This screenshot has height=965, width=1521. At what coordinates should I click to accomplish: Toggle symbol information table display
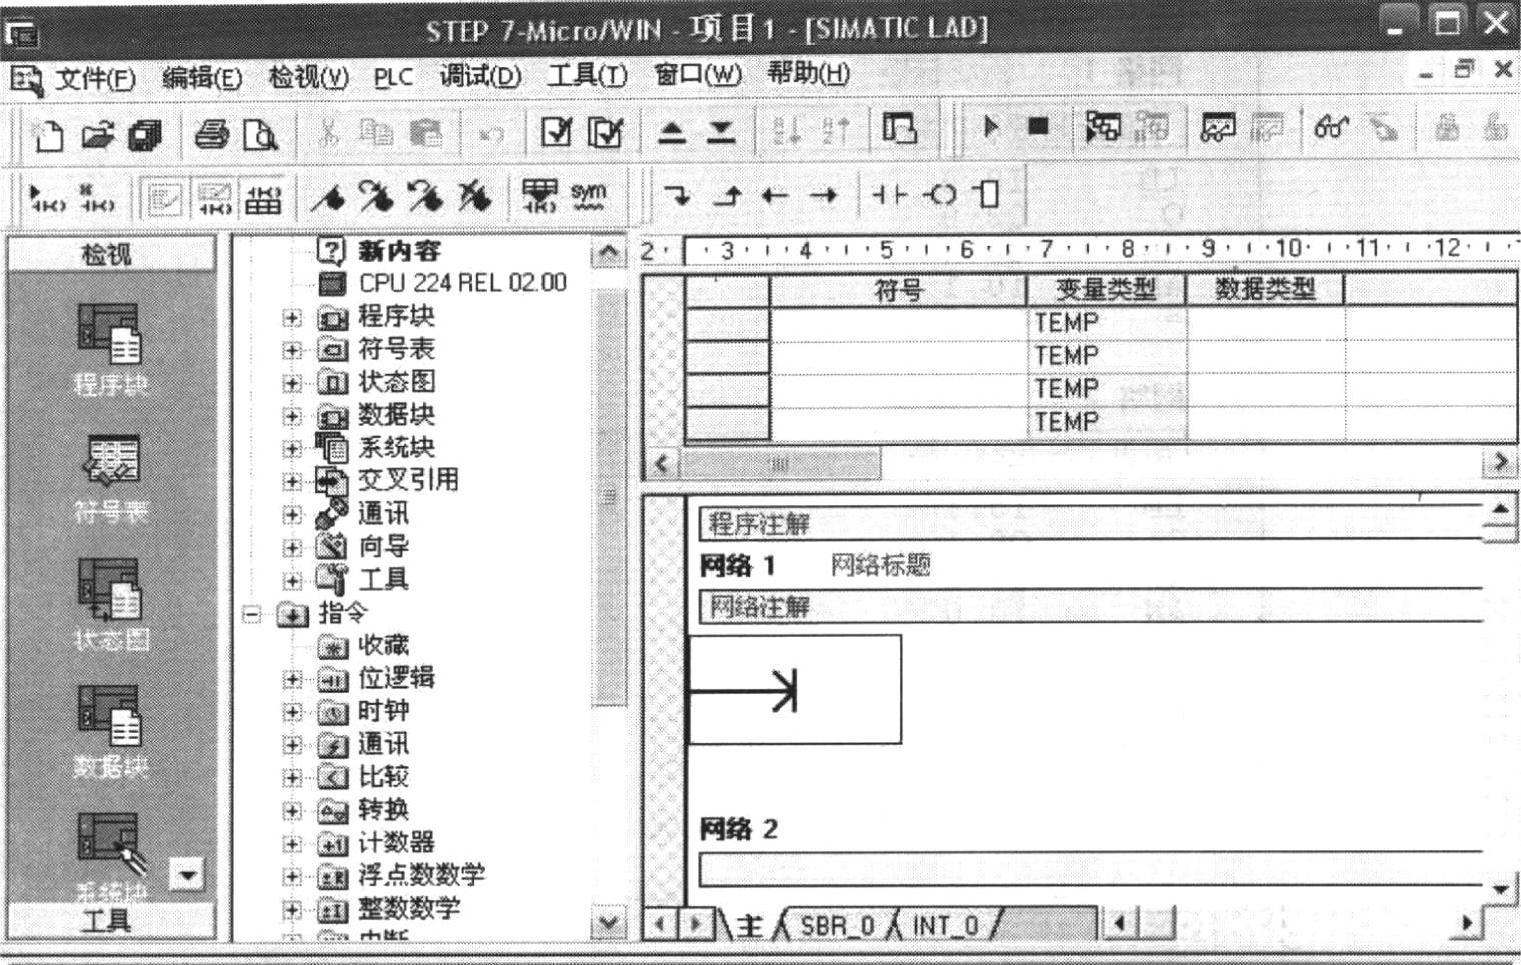[262, 198]
